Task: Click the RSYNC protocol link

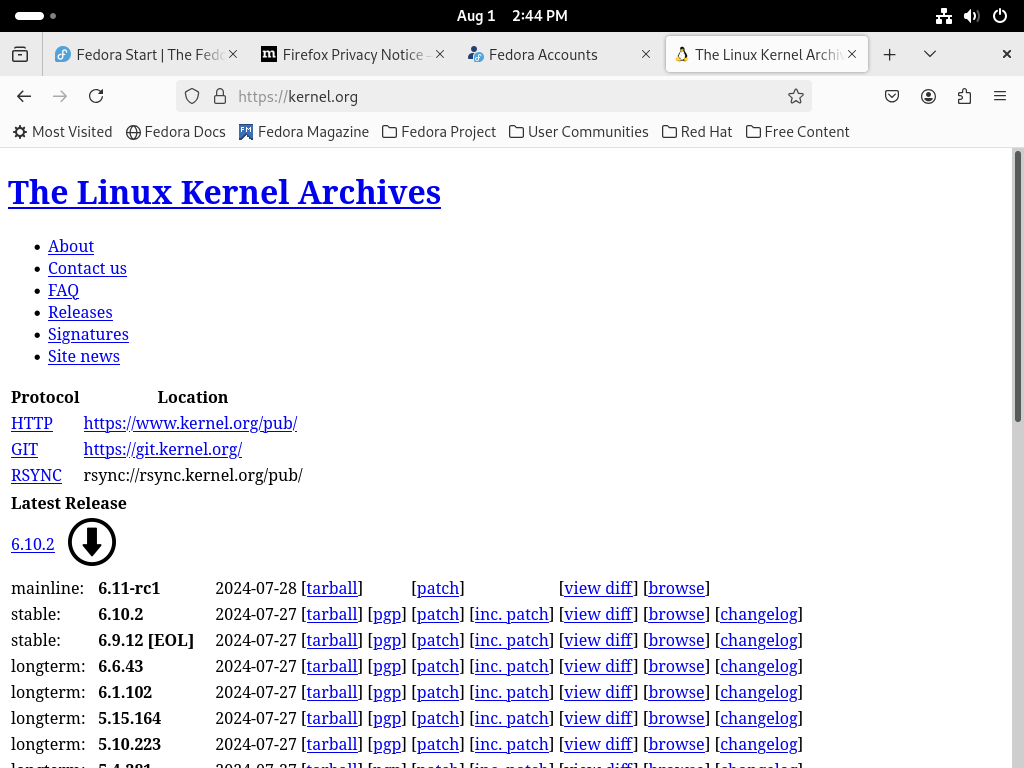Action: (36, 475)
